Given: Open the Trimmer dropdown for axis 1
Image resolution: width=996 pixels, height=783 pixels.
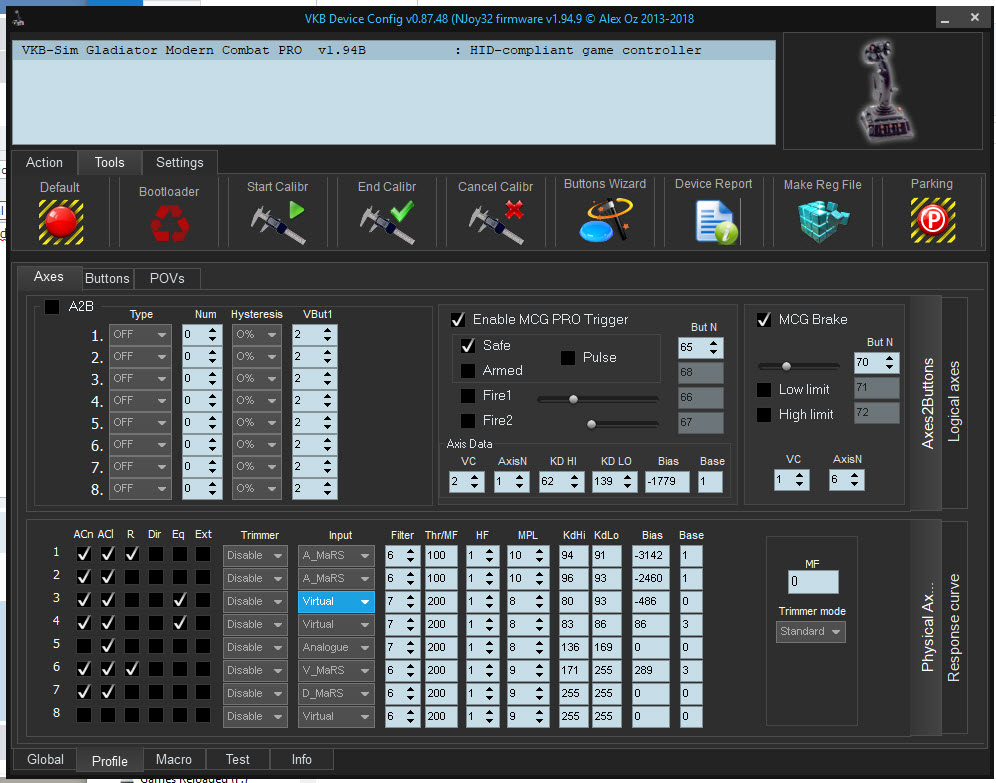Looking at the screenshot, I should coord(255,556).
